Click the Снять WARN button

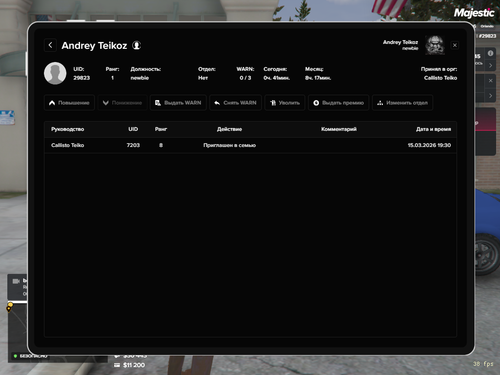point(235,103)
